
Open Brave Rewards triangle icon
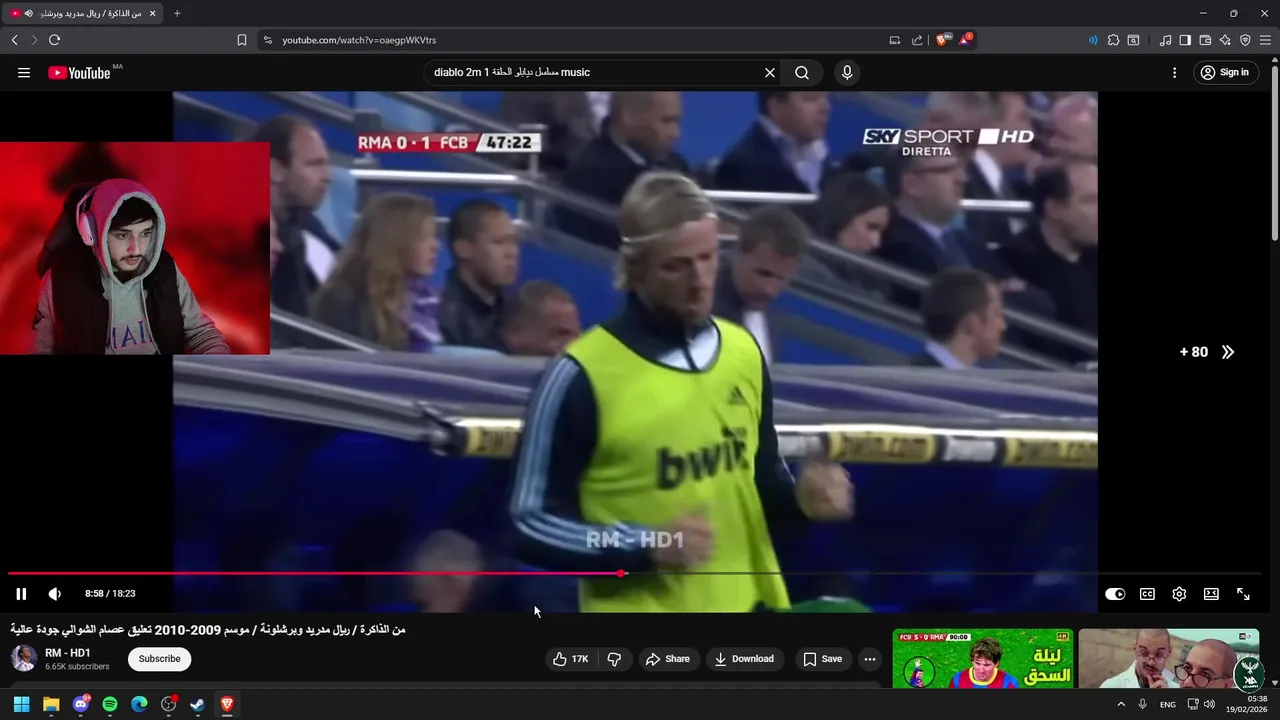click(965, 40)
